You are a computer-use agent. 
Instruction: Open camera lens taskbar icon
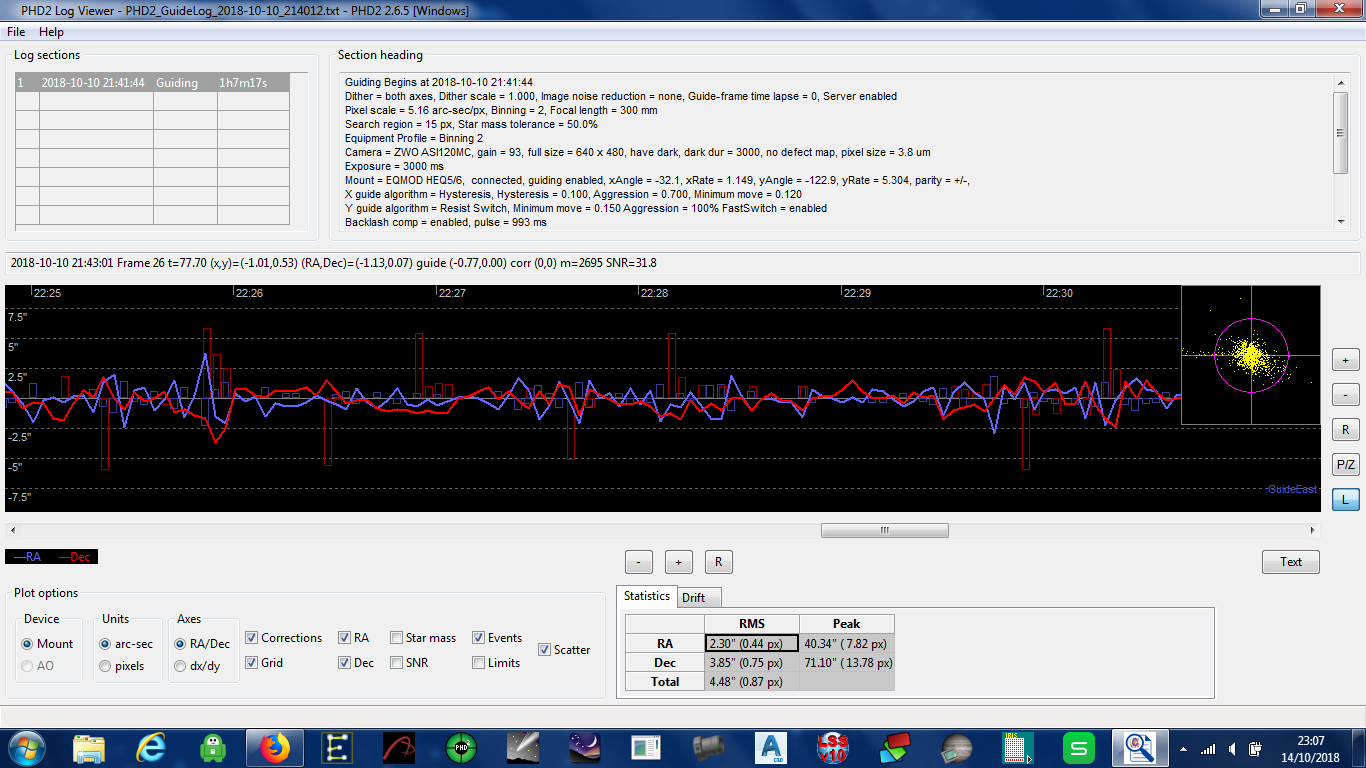709,748
